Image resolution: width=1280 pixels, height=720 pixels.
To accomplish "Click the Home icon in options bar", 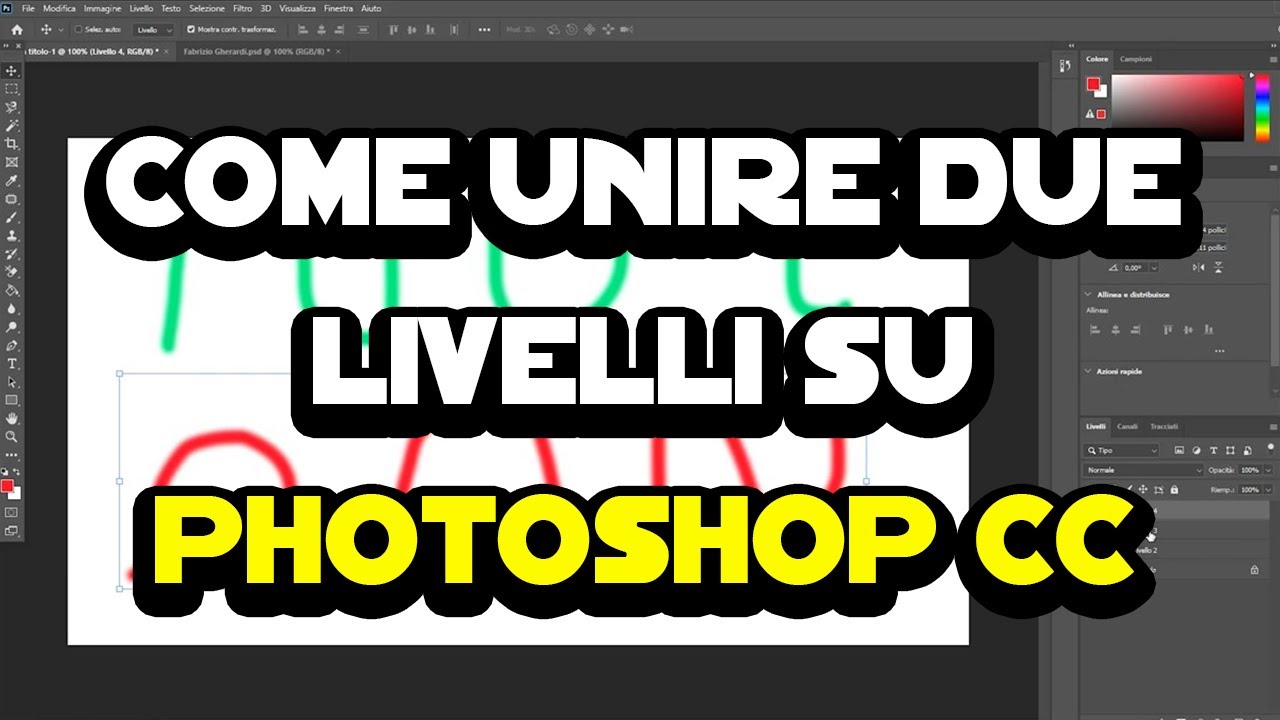I will tap(16, 30).
